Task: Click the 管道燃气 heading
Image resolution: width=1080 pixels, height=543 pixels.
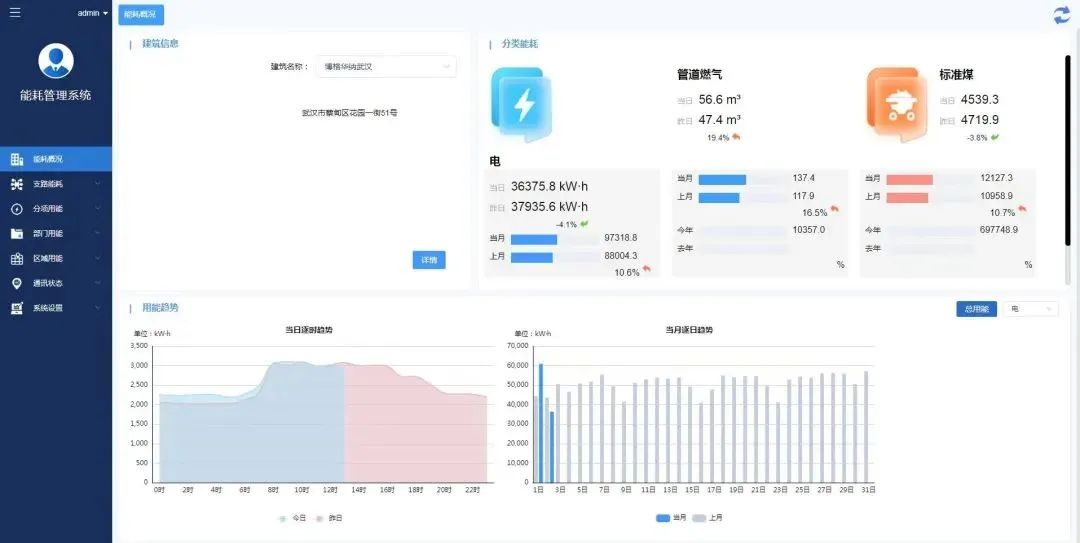Action: 700,74
